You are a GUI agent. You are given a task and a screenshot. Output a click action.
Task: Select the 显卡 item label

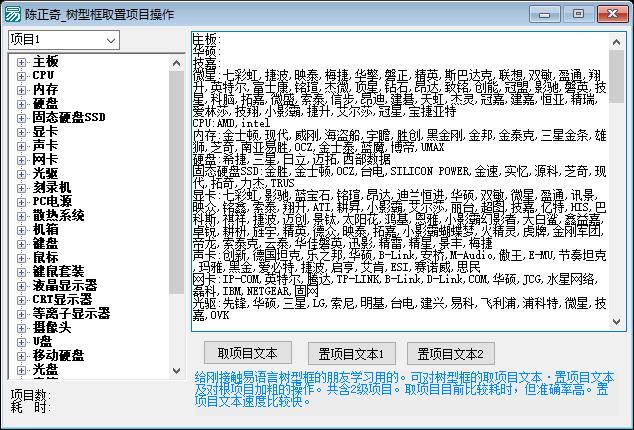point(46,132)
